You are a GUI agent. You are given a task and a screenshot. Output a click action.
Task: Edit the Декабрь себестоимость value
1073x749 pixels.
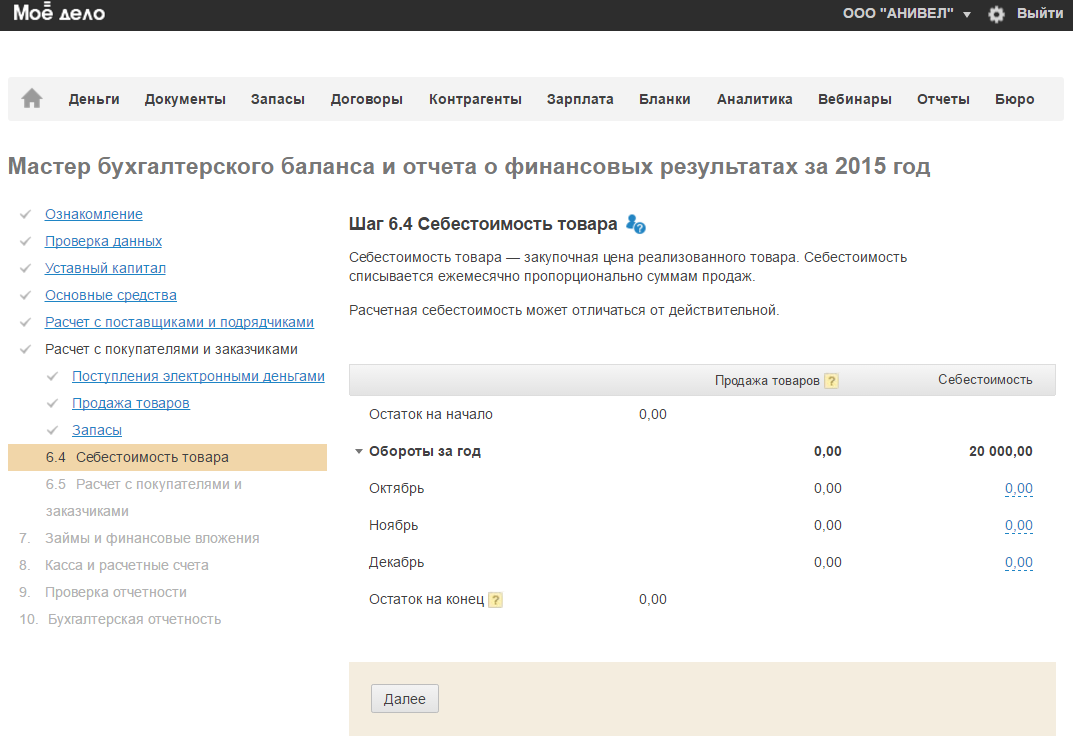1018,563
